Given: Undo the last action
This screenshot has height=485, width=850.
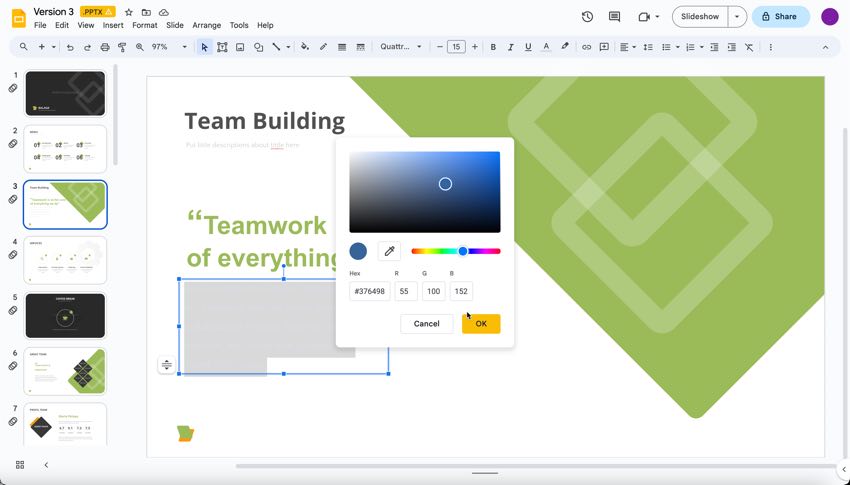Looking at the screenshot, I should pyautogui.click(x=70, y=47).
